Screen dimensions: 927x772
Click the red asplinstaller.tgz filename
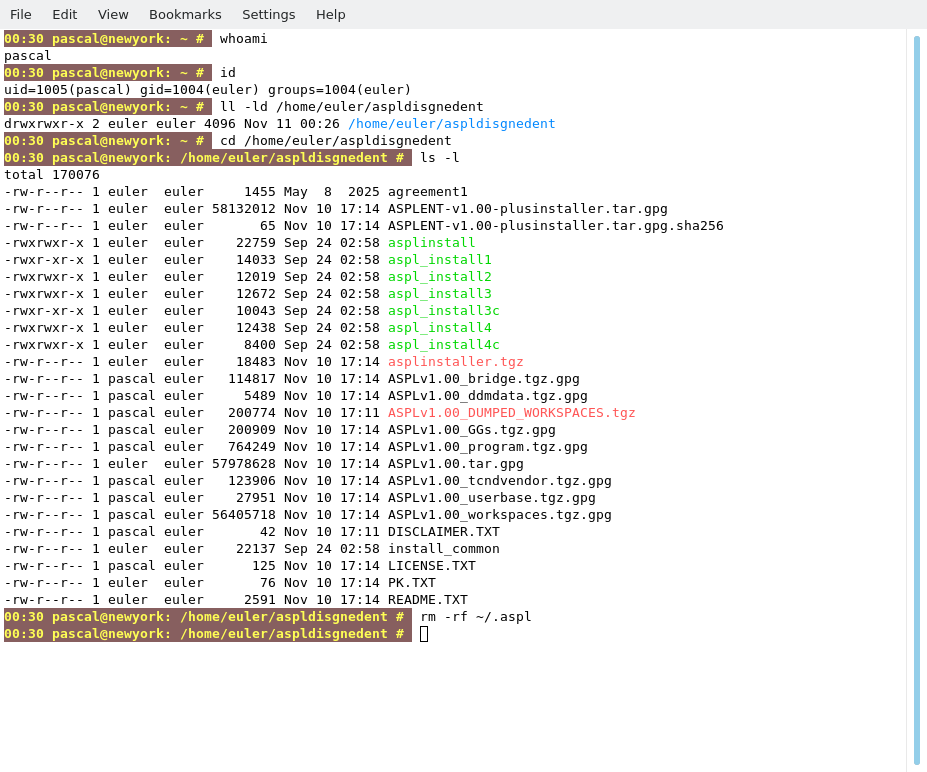[455, 362]
